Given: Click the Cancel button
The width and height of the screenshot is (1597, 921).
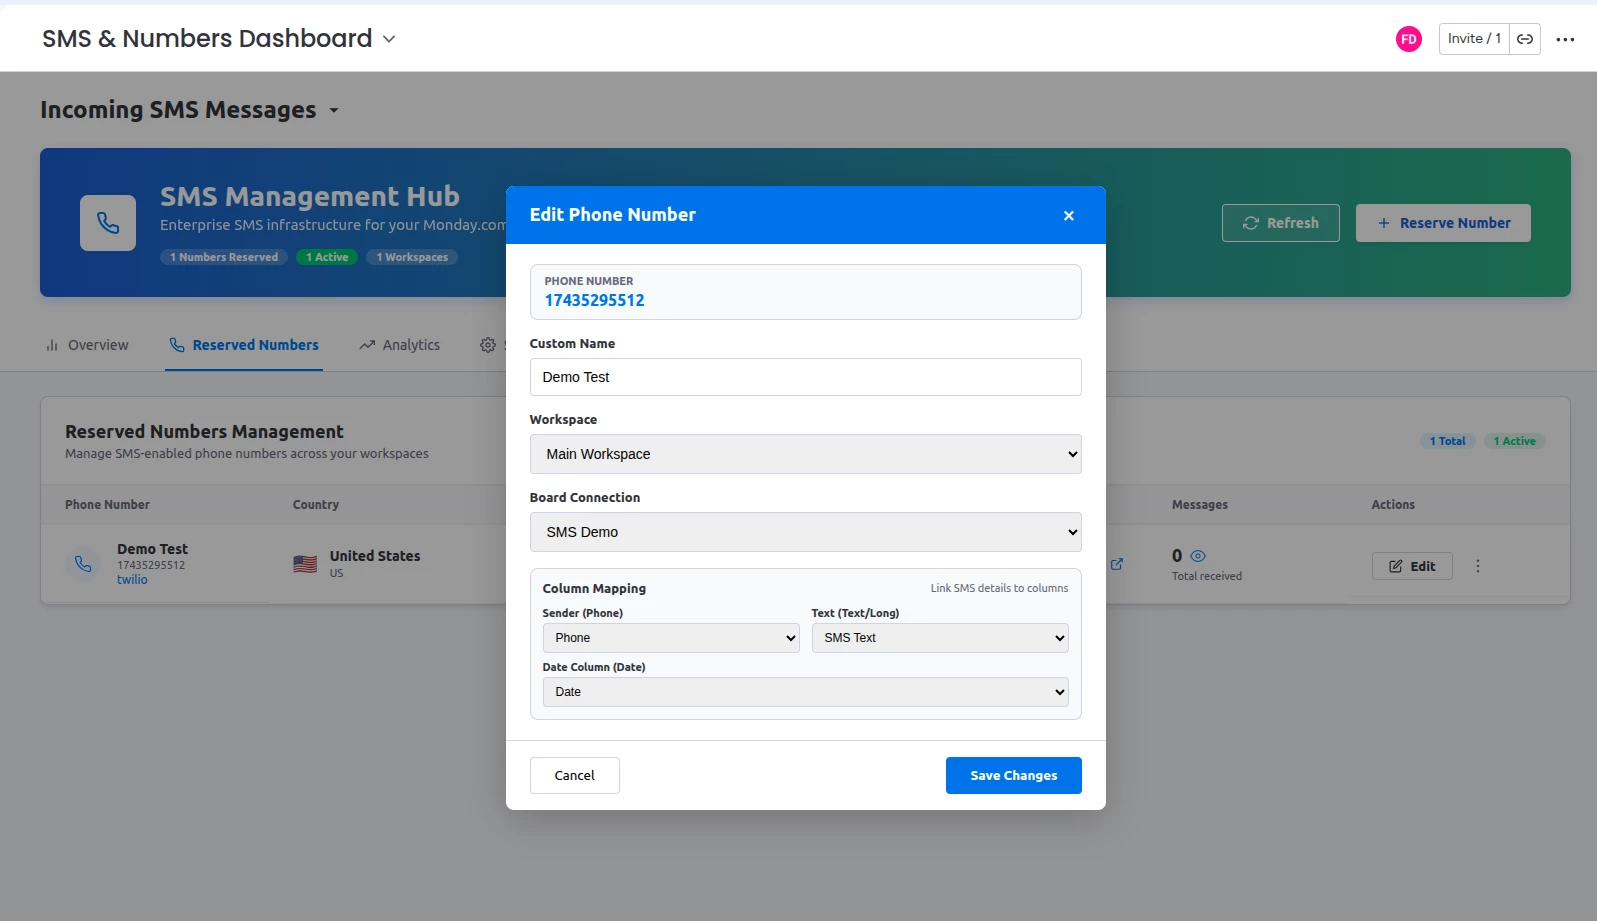Looking at the screenshot, I should tap(575, 776).
